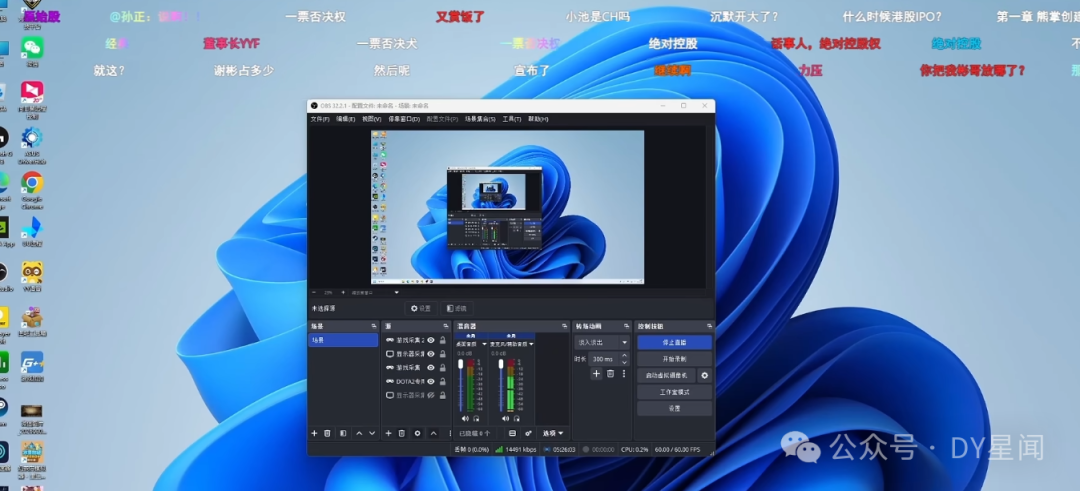This screenshot has width=1080, height=491.
Task: Open the 编辑(E) menu
Action: coord(346,119)
